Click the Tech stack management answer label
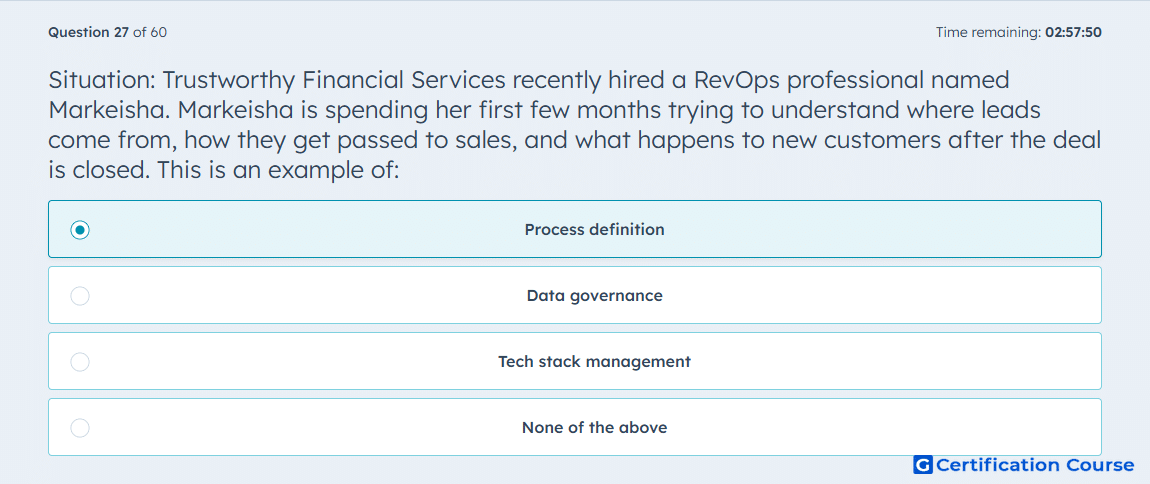The height and width of the screenshot is (484, 1150). 594,362
